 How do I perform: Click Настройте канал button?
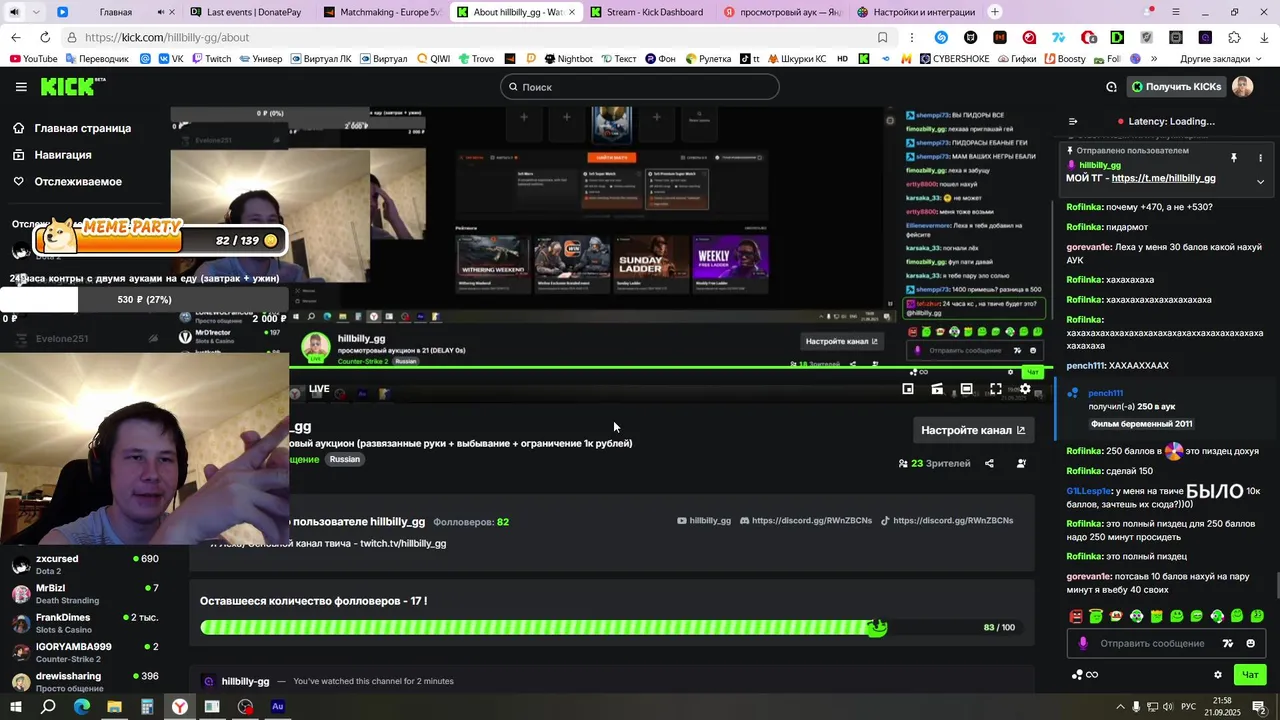(x=972, y=430)
